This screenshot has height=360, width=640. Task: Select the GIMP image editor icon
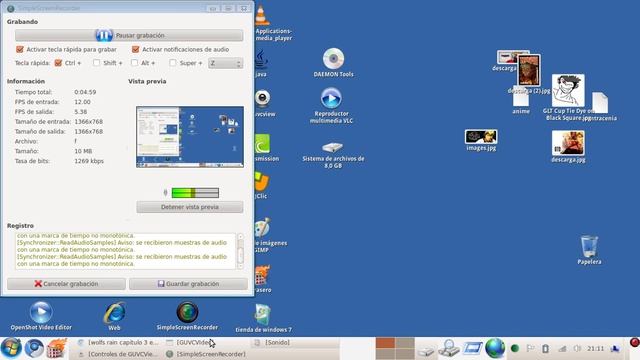pyautogui.click(x=262, y=227)
